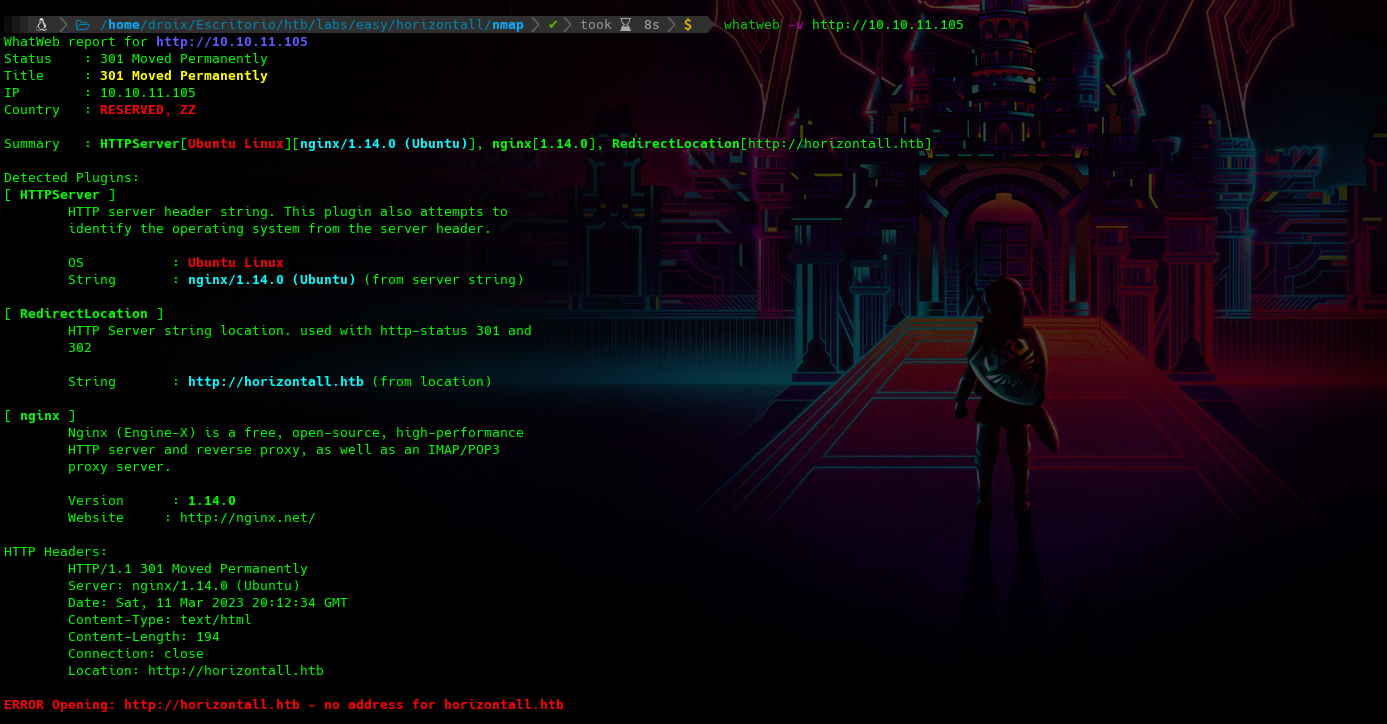Click the Location header URL

pyautogui.click(x=235, y=671)
